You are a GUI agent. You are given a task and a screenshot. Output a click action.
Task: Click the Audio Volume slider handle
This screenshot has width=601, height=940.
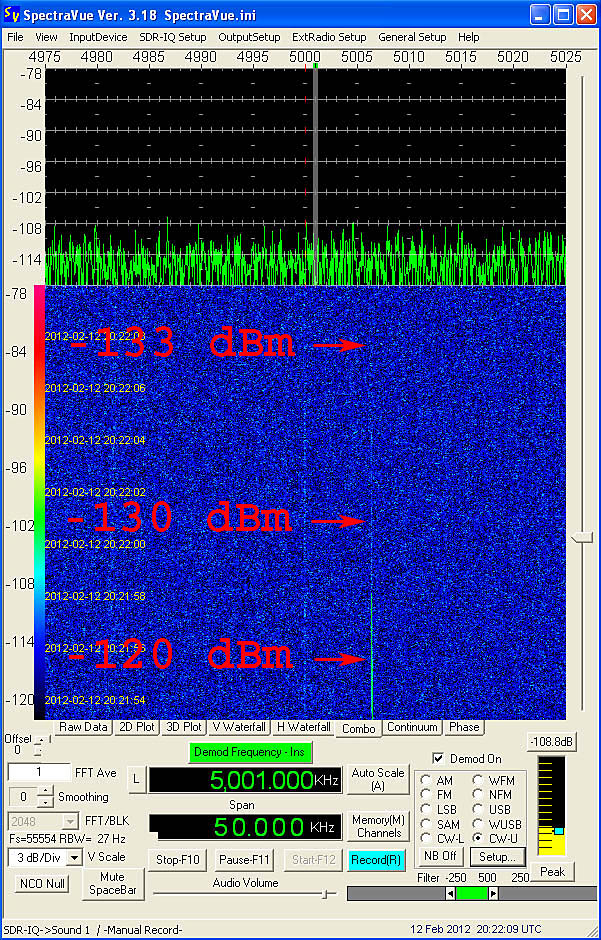[x=325, y=894]
